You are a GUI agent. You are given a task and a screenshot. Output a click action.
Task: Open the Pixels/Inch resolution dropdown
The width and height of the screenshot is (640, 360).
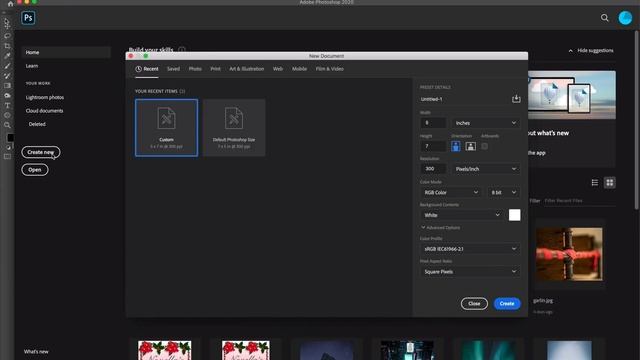485,169
